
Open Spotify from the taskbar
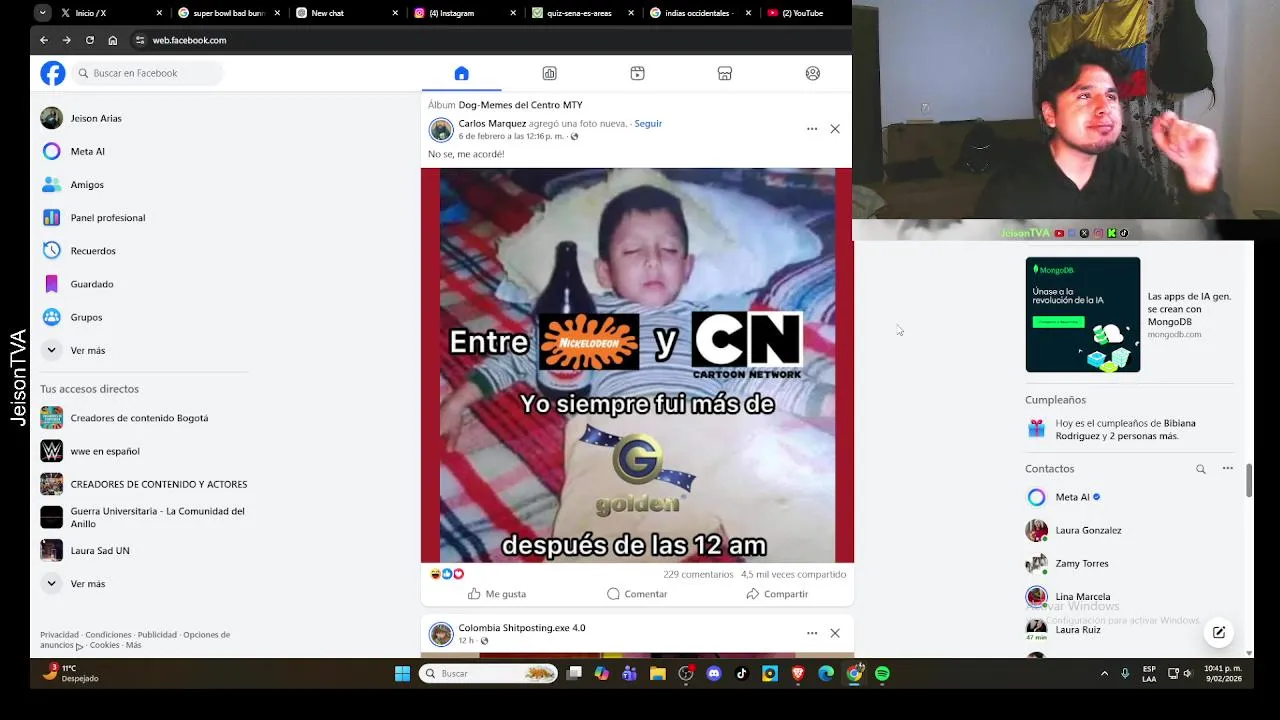tap(882, 674)
